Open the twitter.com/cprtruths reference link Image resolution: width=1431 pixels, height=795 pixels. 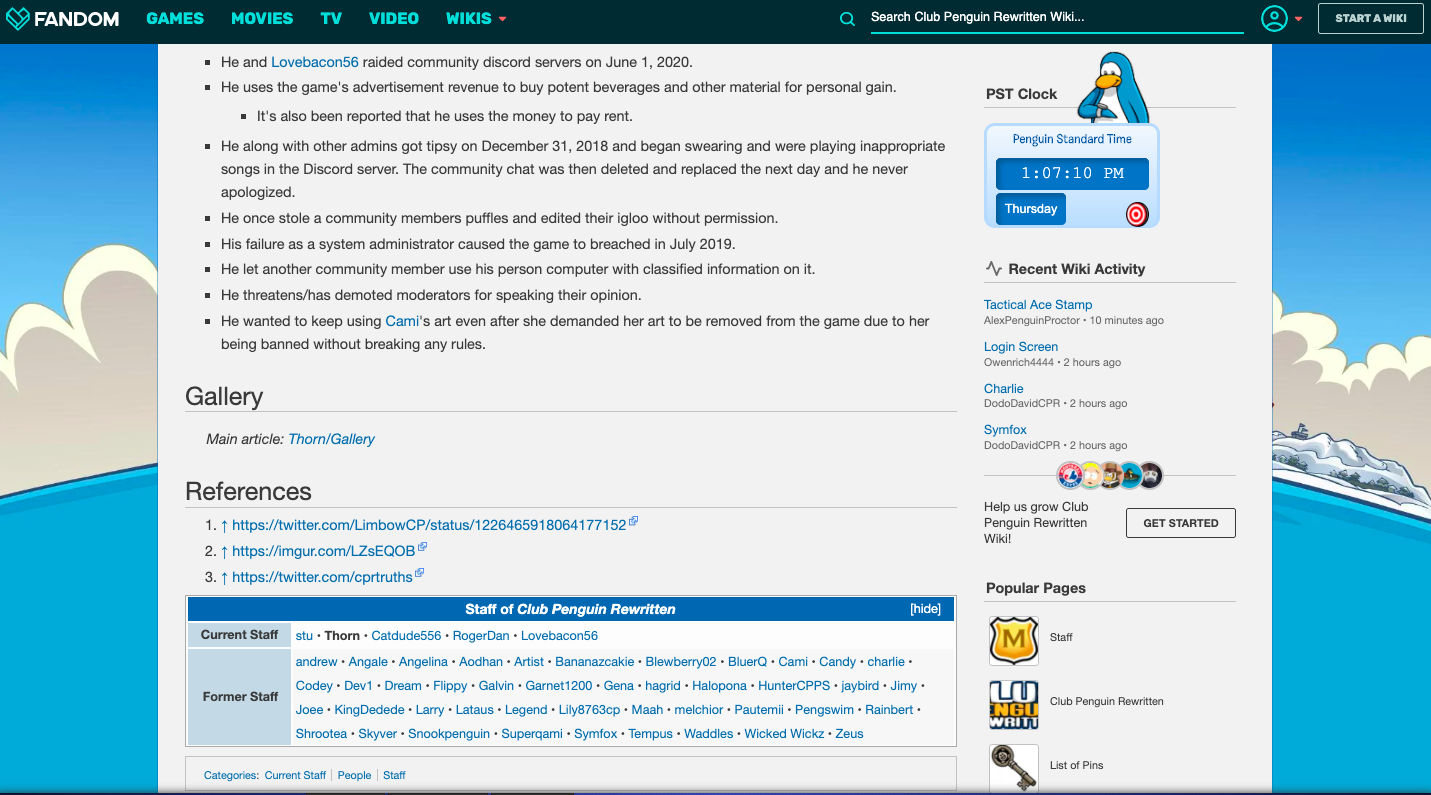[322, 577]
